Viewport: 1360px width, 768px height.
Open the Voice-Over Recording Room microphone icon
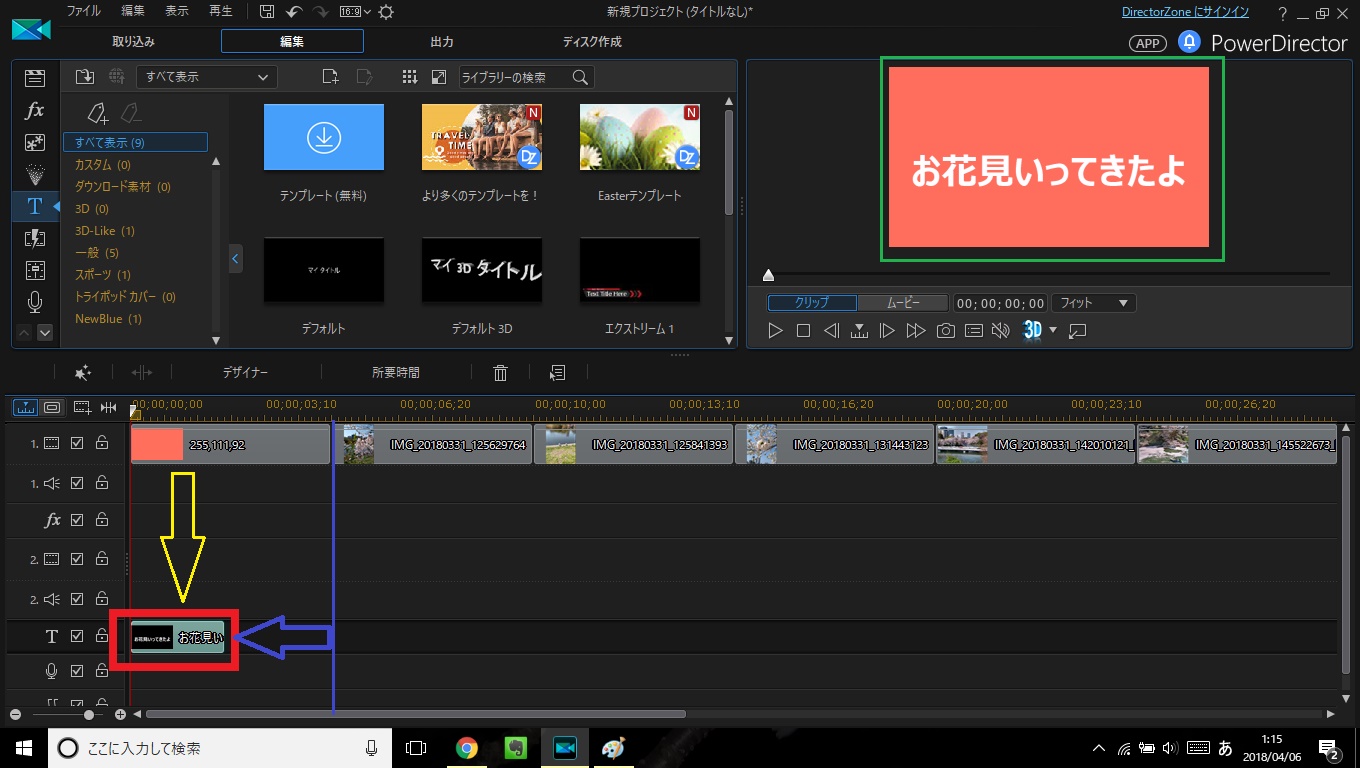click(35, 301)
